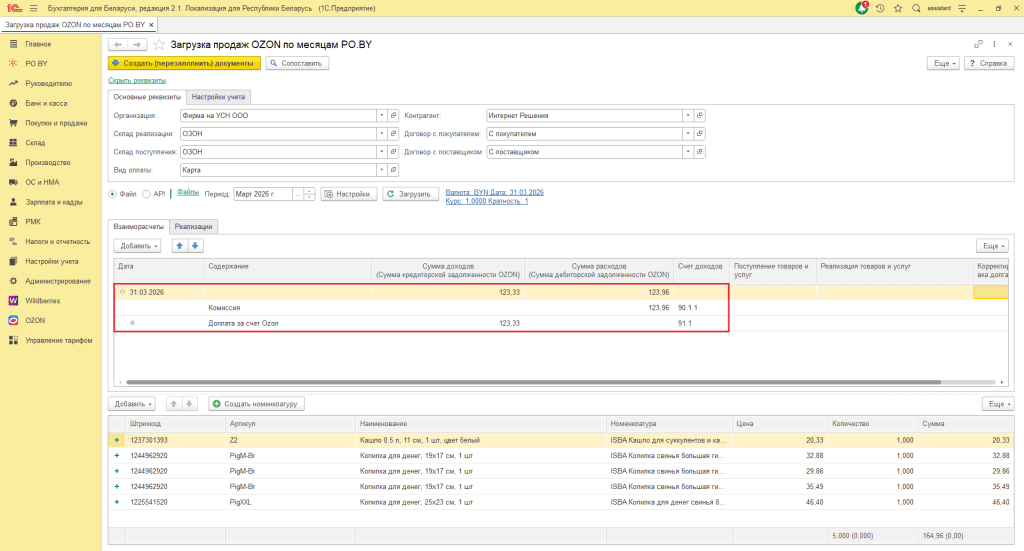The height and width of the screenshot is (551, 1024).
Task: Click the Настройки button
Action: [349, 194]
